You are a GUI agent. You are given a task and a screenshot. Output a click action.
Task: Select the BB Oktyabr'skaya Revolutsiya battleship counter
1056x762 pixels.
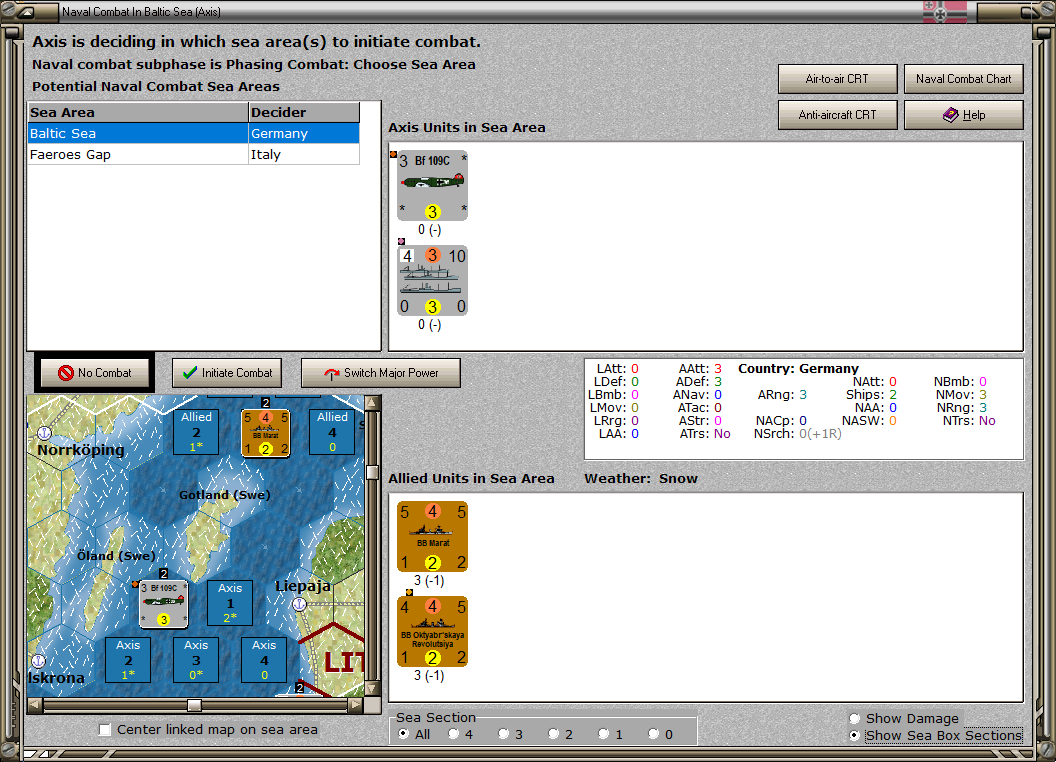point(432,631)
